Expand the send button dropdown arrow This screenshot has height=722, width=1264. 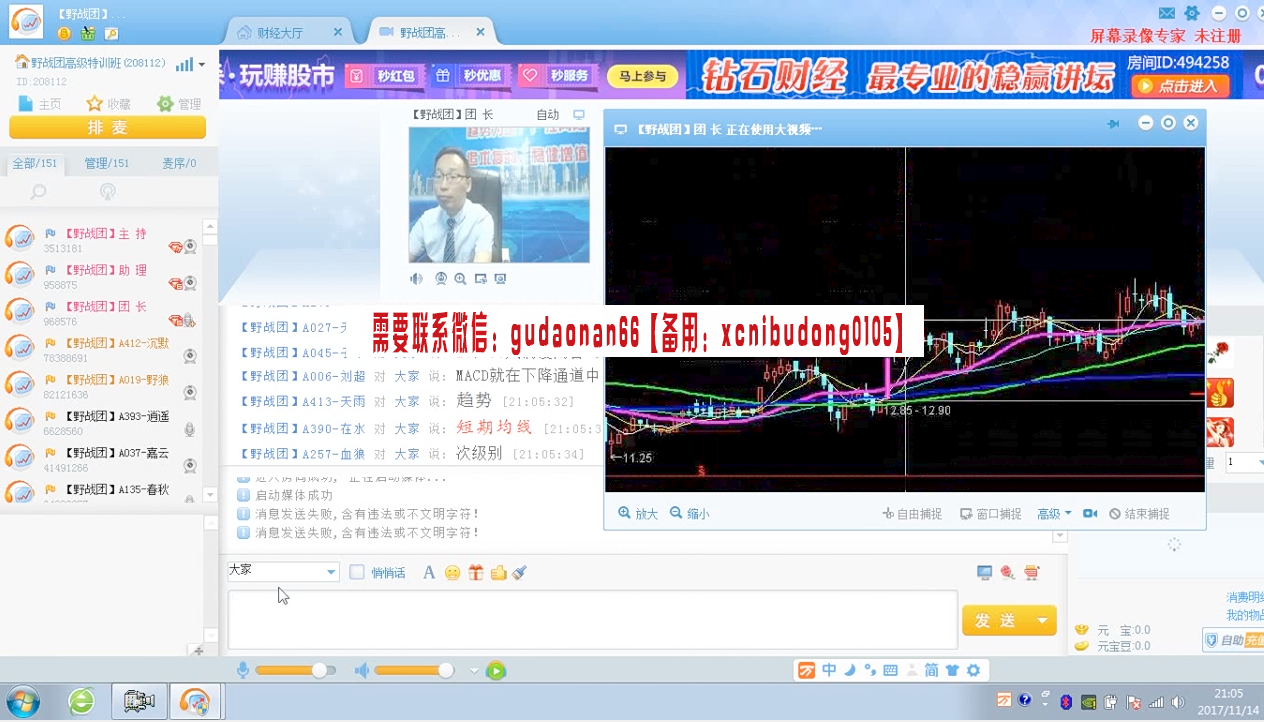tap(1043, 620)
